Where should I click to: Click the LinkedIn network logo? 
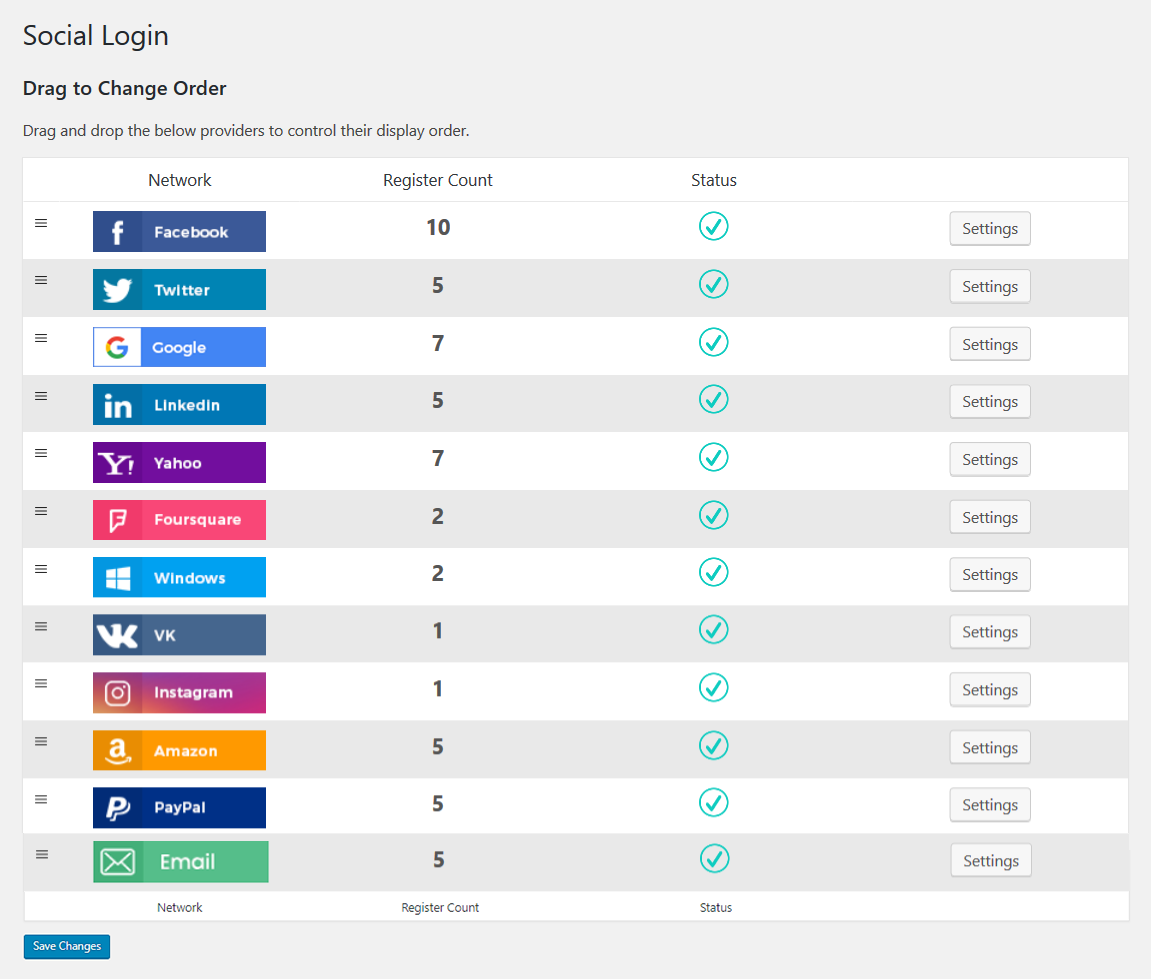point(179,405)
